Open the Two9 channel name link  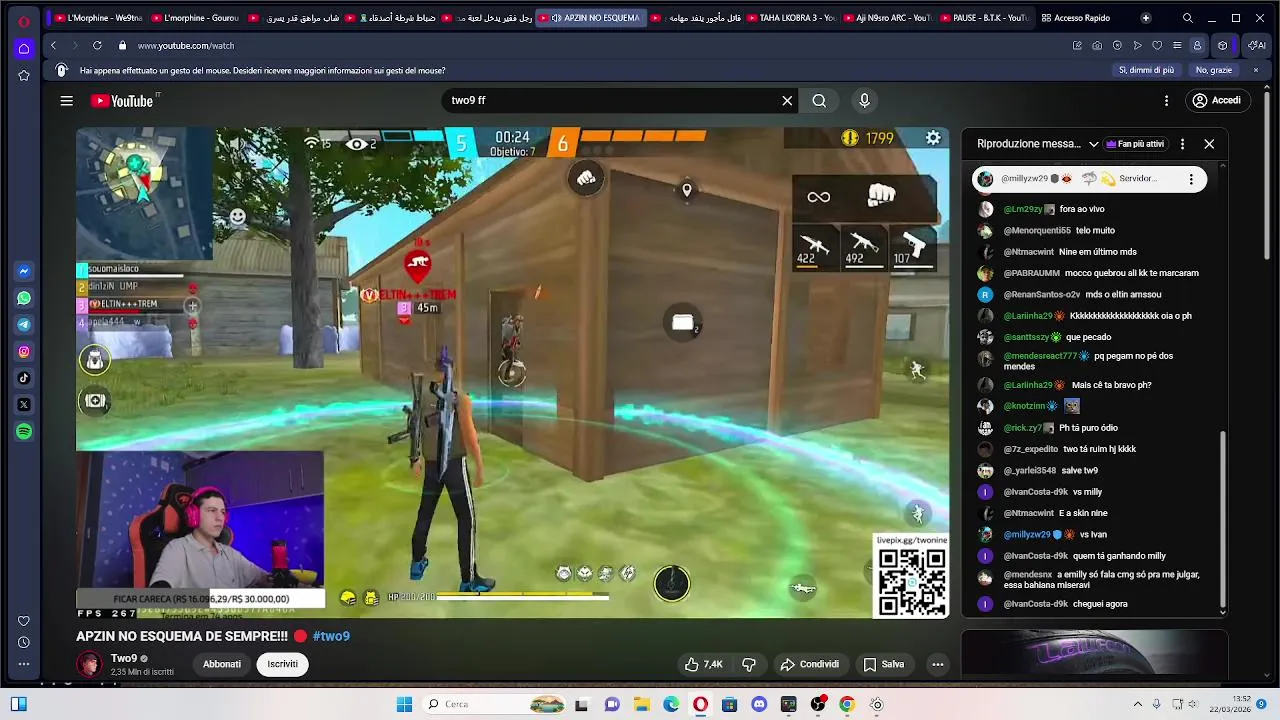tap(124, 658)
